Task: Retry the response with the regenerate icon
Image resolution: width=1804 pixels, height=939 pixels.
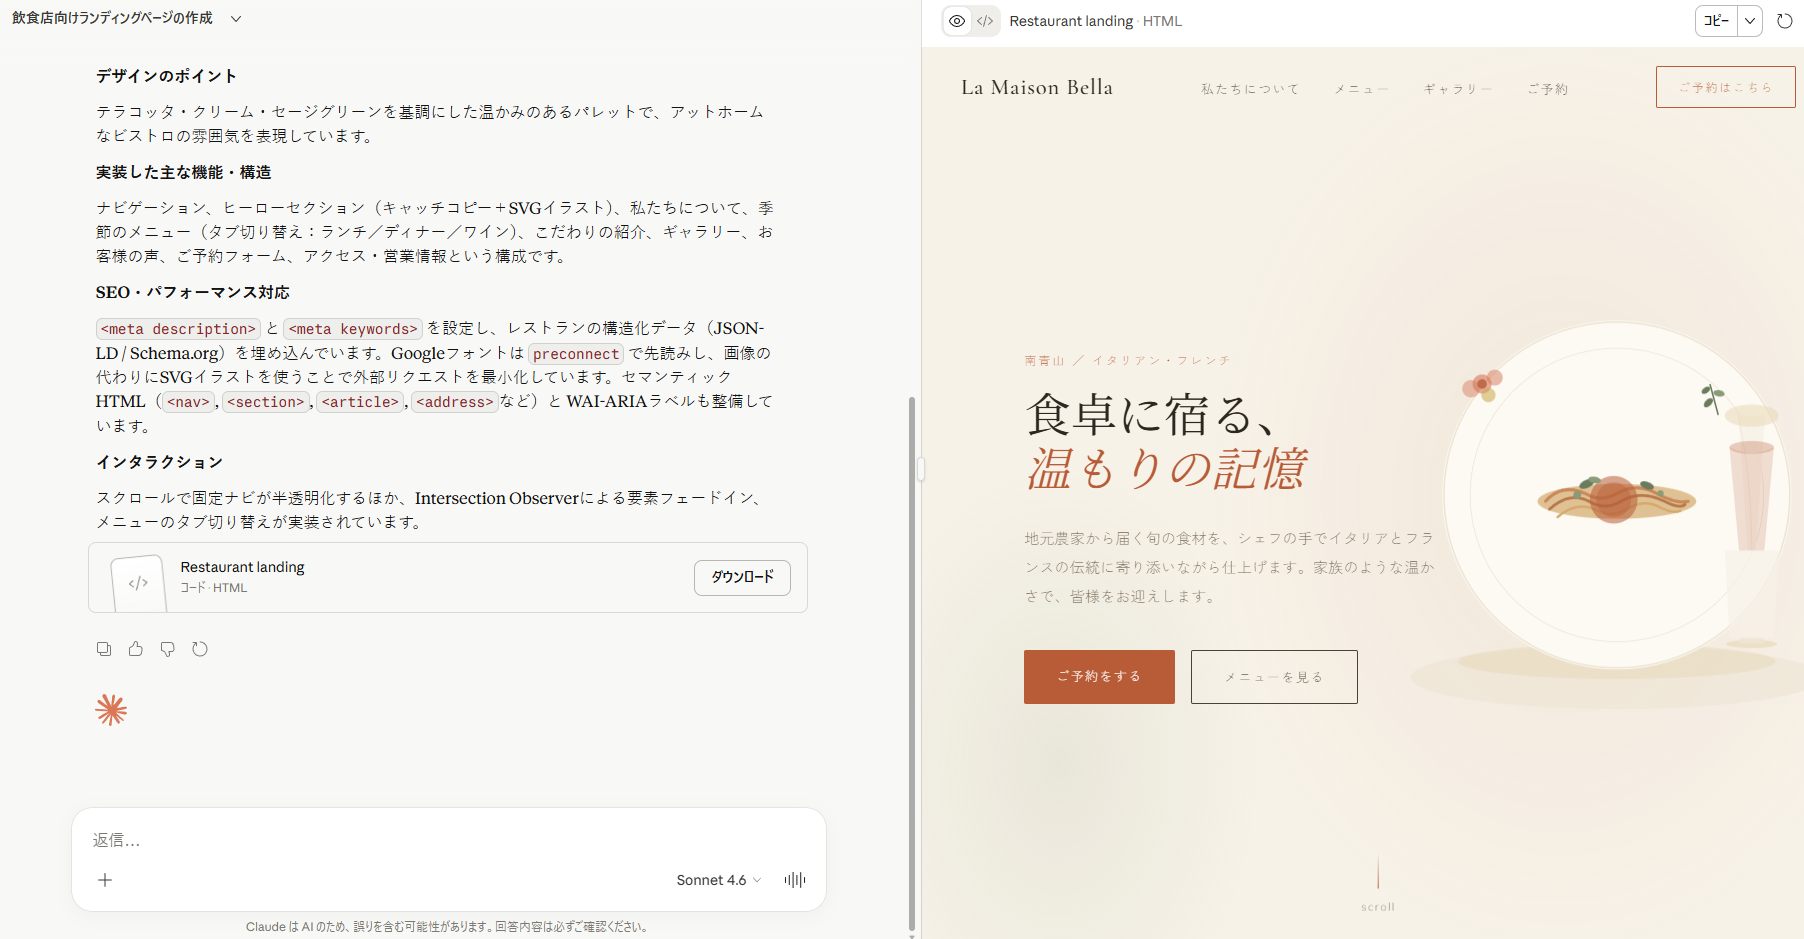Action: (x=200, y=649)
